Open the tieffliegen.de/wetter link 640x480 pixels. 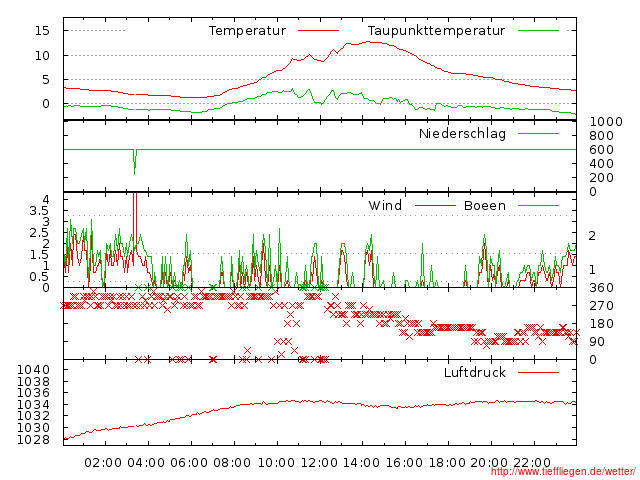coord(563,472)
